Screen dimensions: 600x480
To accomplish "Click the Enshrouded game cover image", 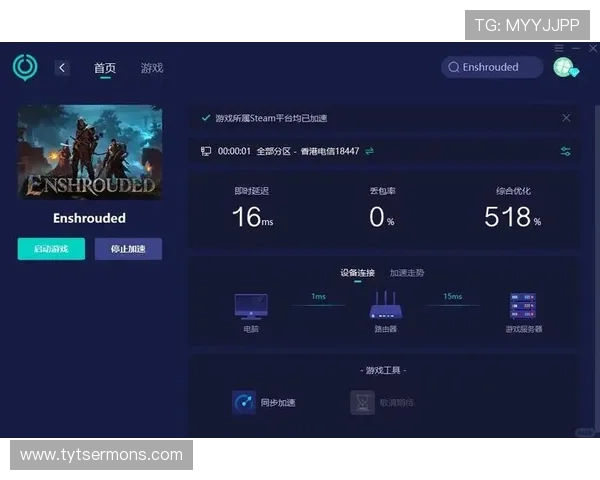I will [90, 152].
